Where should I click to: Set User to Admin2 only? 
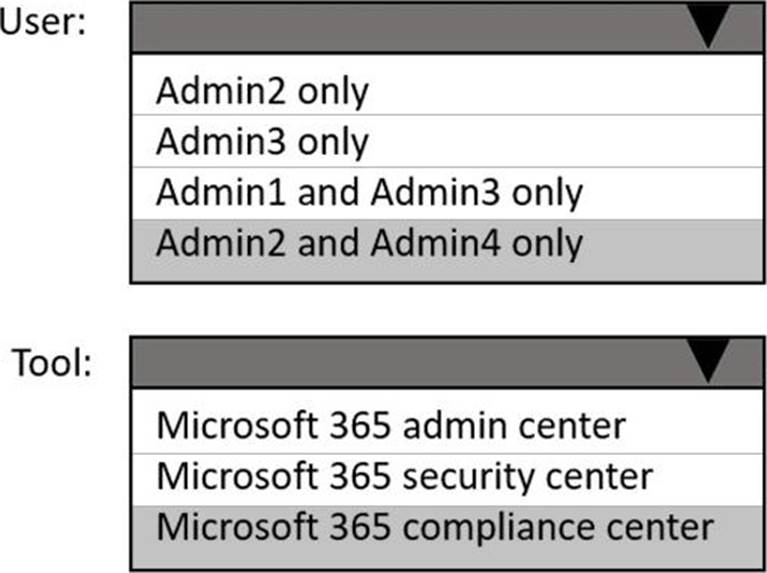262,92
